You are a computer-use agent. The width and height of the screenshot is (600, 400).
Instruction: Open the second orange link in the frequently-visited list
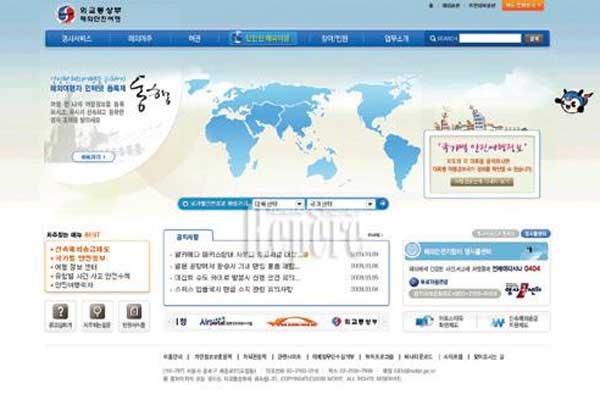(80, 258)
